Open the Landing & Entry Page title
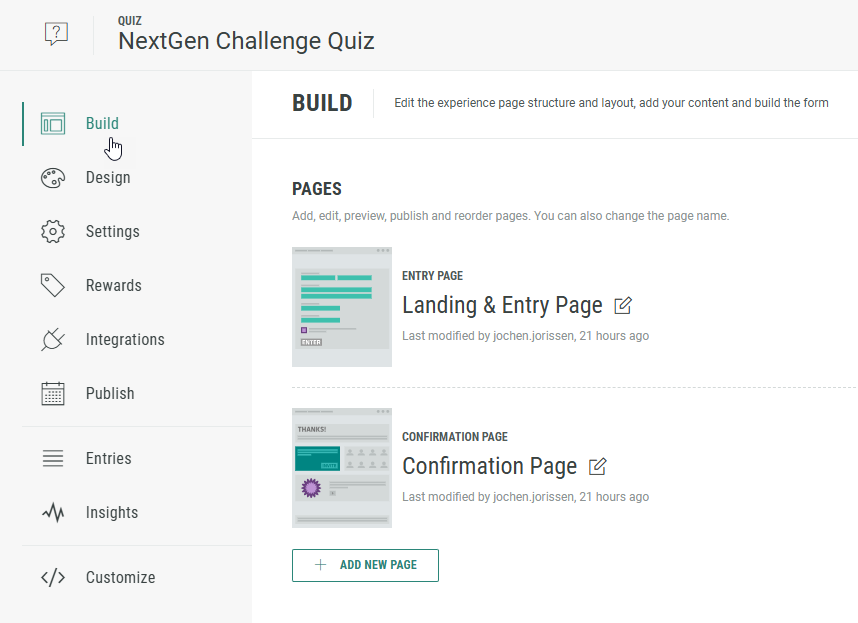This screenshot has width=858, height=623. click(x=502, y=305)
